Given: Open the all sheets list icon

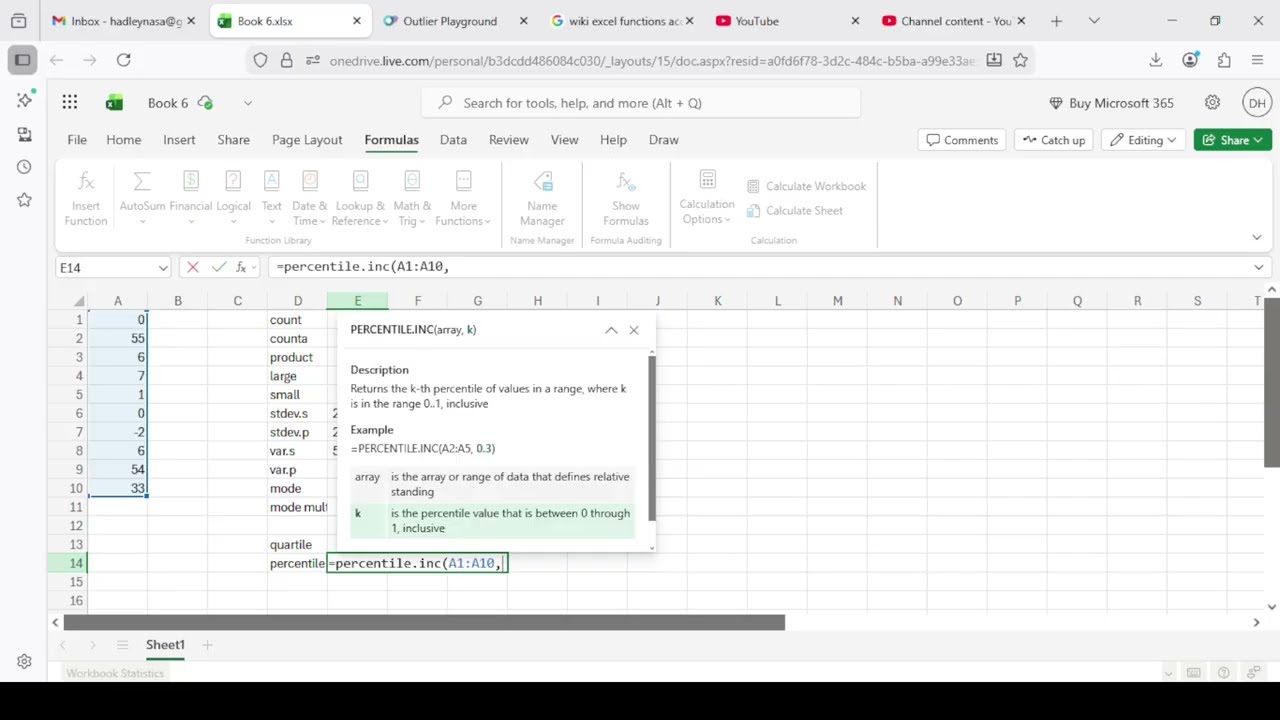Looking at the screenshot, I should click(122, 645).
